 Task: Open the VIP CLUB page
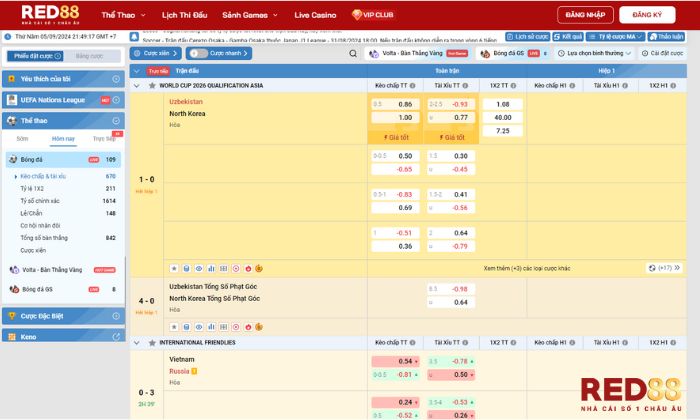372,15
